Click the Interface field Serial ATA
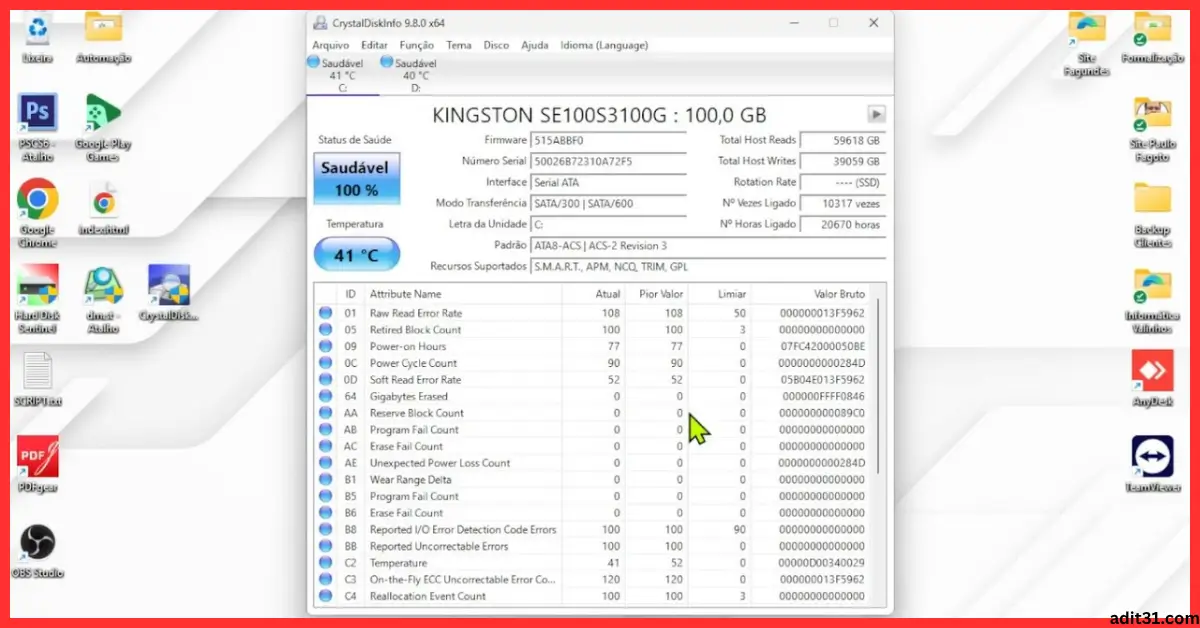Viewport: 1200px width, 628px height. [609, 183]
